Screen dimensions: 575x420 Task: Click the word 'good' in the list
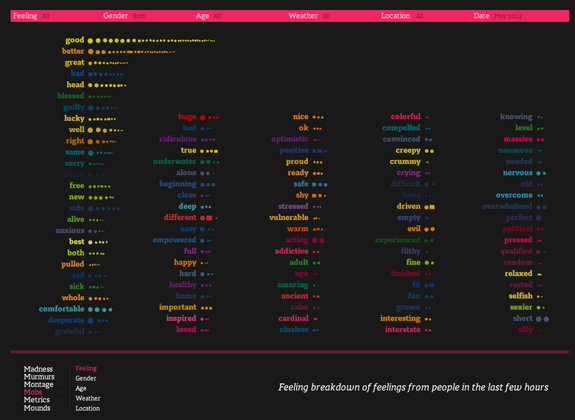[x=75, y=40]
